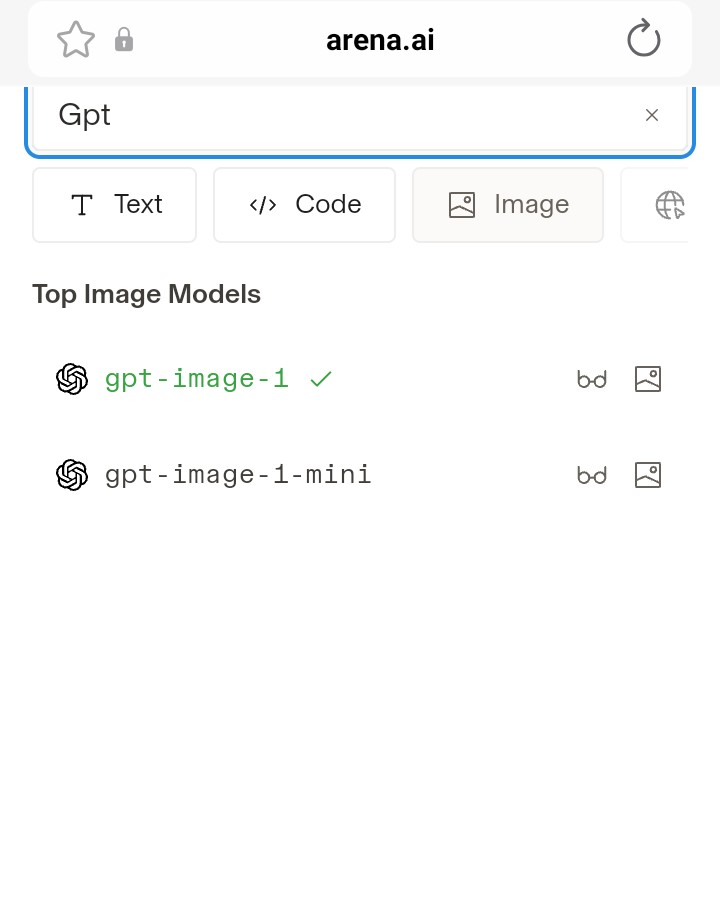
Task: Switch to the Text category tab
Action: [115, 205]
